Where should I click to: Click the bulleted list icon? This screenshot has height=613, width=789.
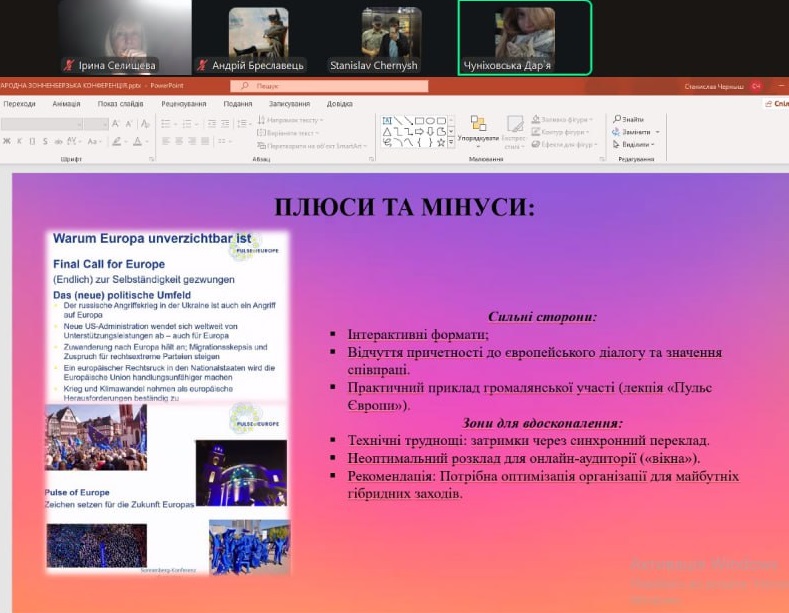(x=167, y=124)
